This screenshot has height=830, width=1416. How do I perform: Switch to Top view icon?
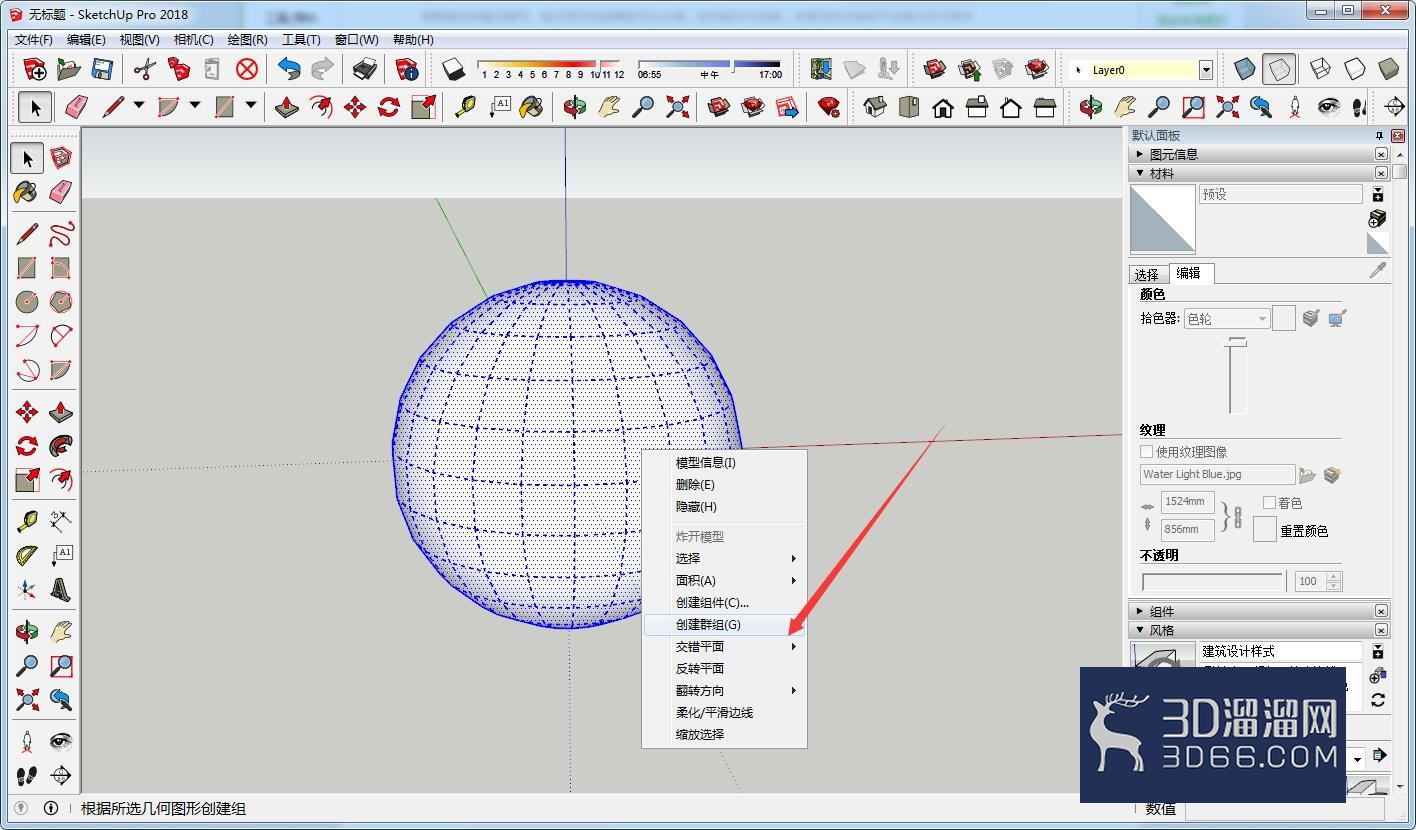click(x=909, y=107)
